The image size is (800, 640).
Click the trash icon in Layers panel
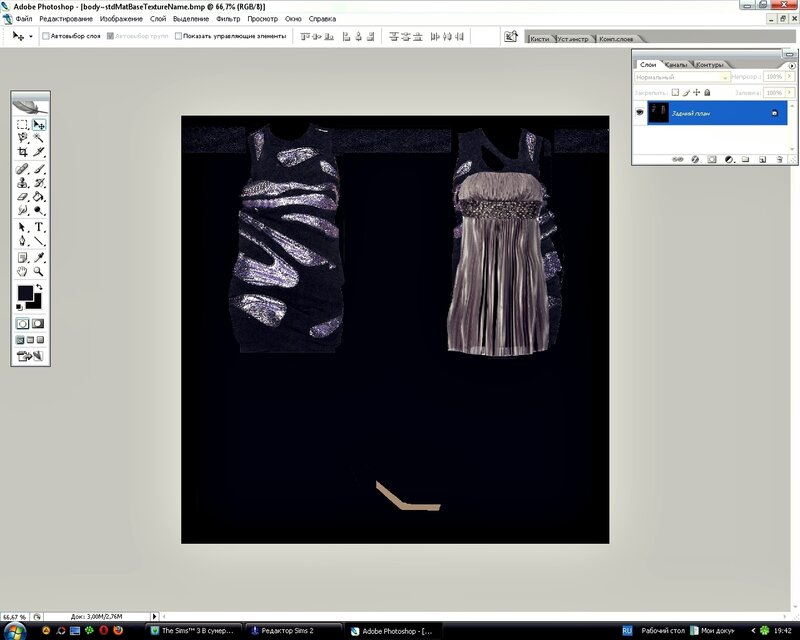778,158
